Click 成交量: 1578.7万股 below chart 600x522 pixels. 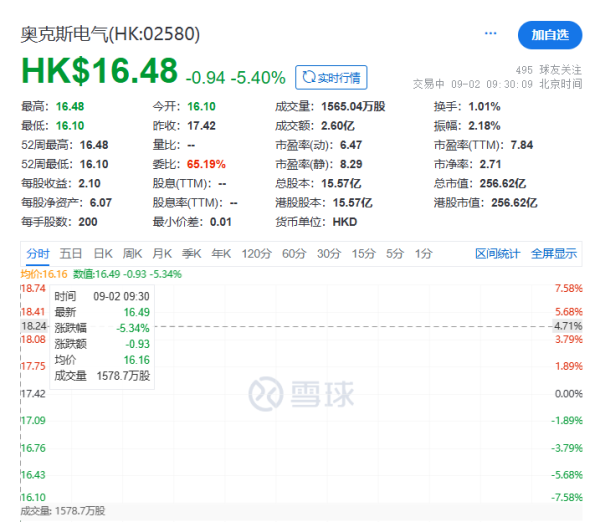click(63, 511)
